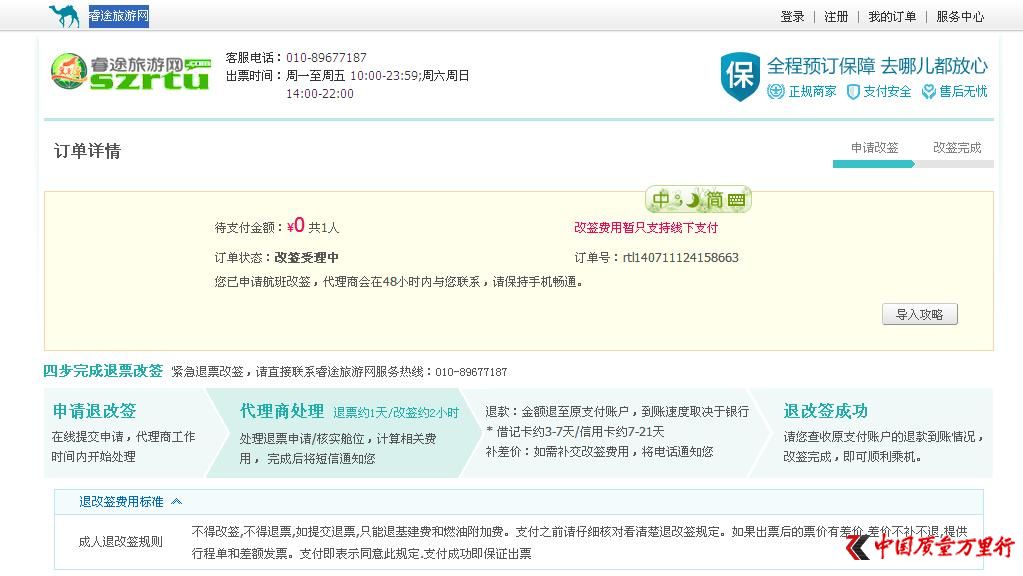Screen dimensions: 1023x576
Task: Select the 申请改签 step tab
Action: [873, 146]
